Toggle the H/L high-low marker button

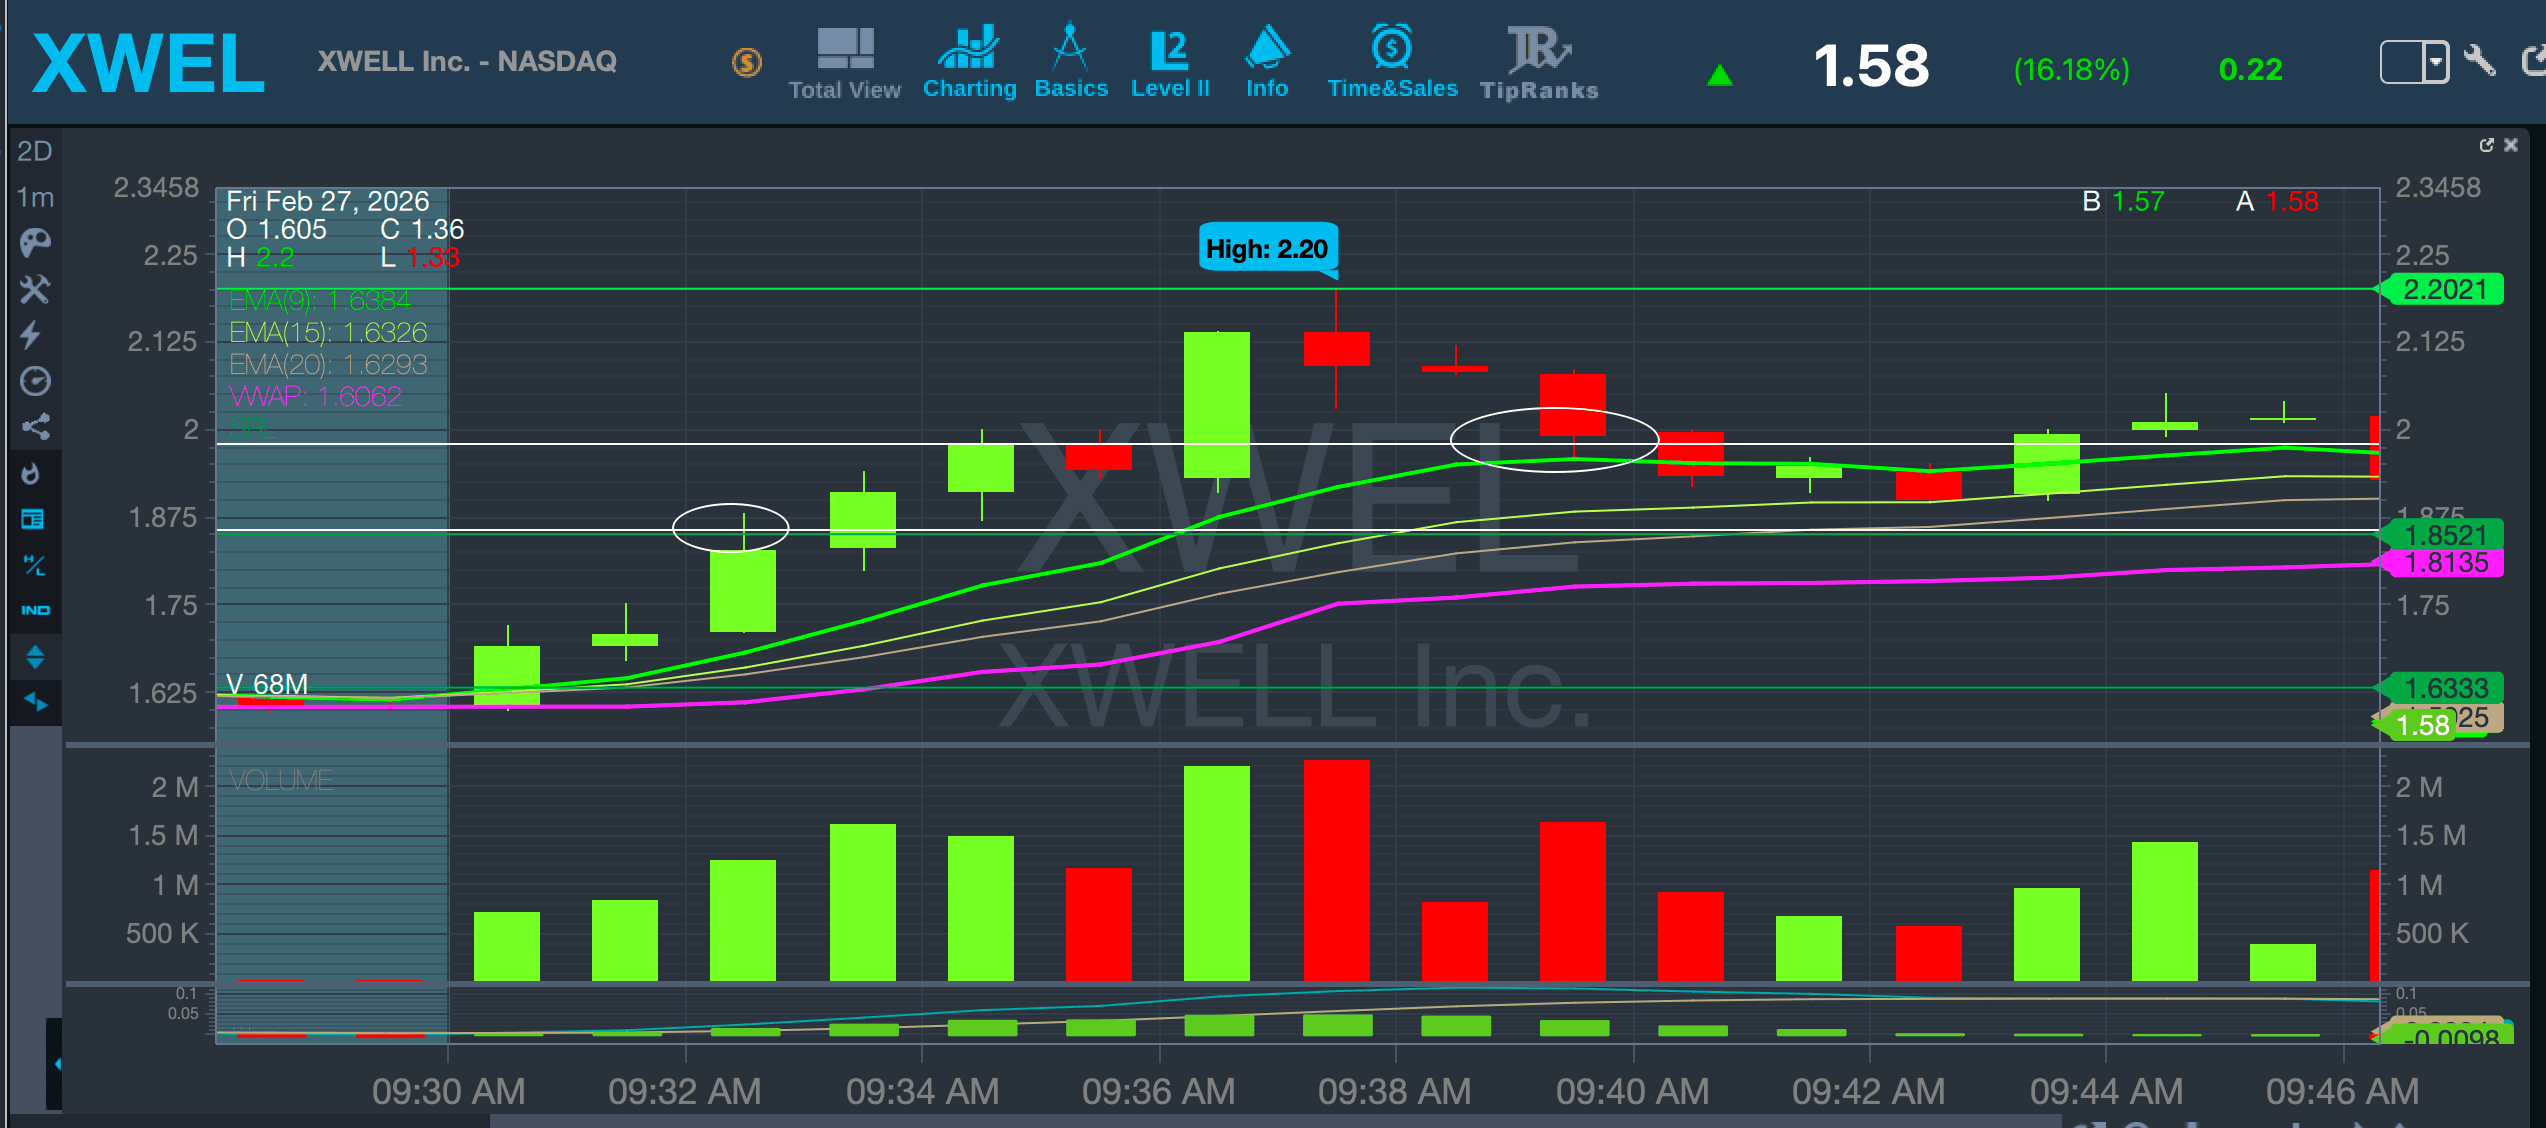[x=34, y=565]
